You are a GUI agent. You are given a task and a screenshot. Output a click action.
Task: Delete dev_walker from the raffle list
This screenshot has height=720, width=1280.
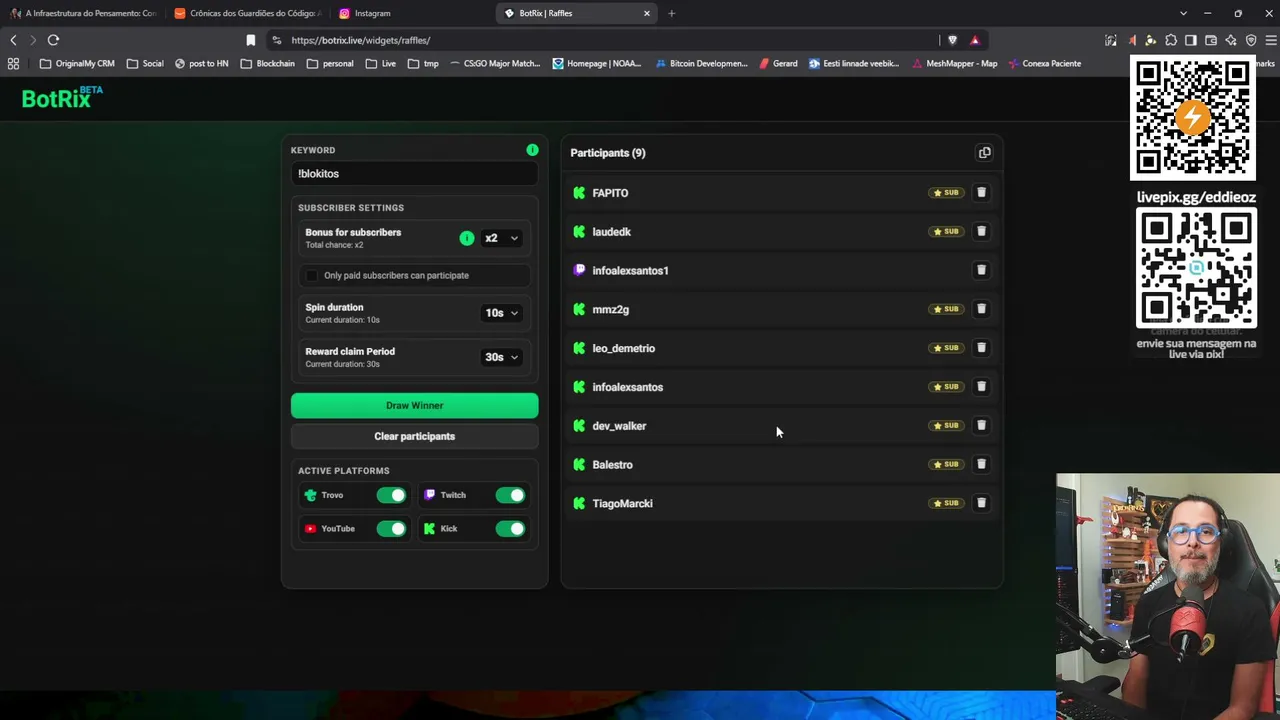[x=981, y=425]
